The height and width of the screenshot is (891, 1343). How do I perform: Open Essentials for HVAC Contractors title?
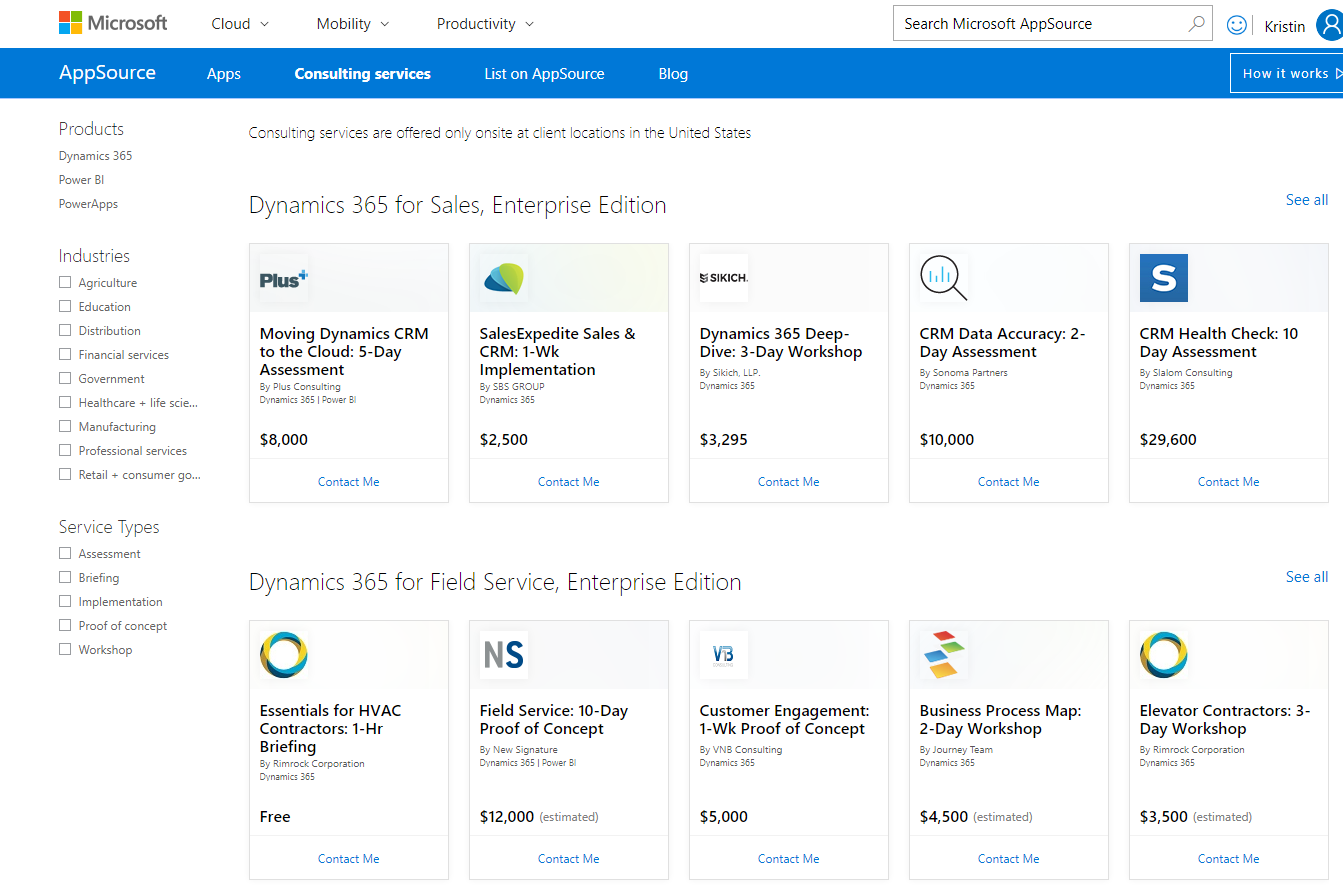click(330, 729)
